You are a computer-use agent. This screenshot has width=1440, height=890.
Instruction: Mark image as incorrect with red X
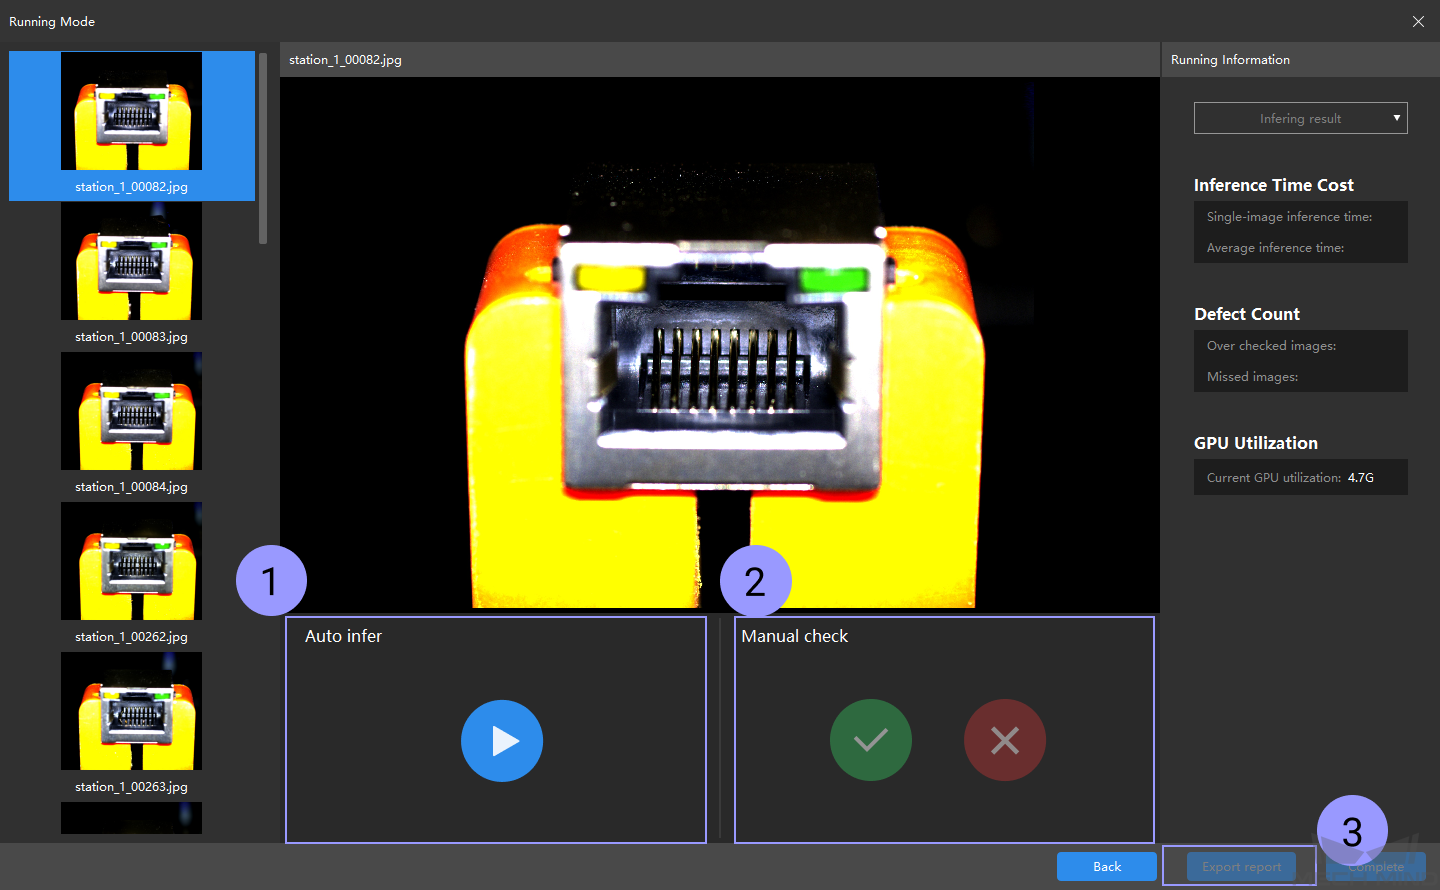1005,740
